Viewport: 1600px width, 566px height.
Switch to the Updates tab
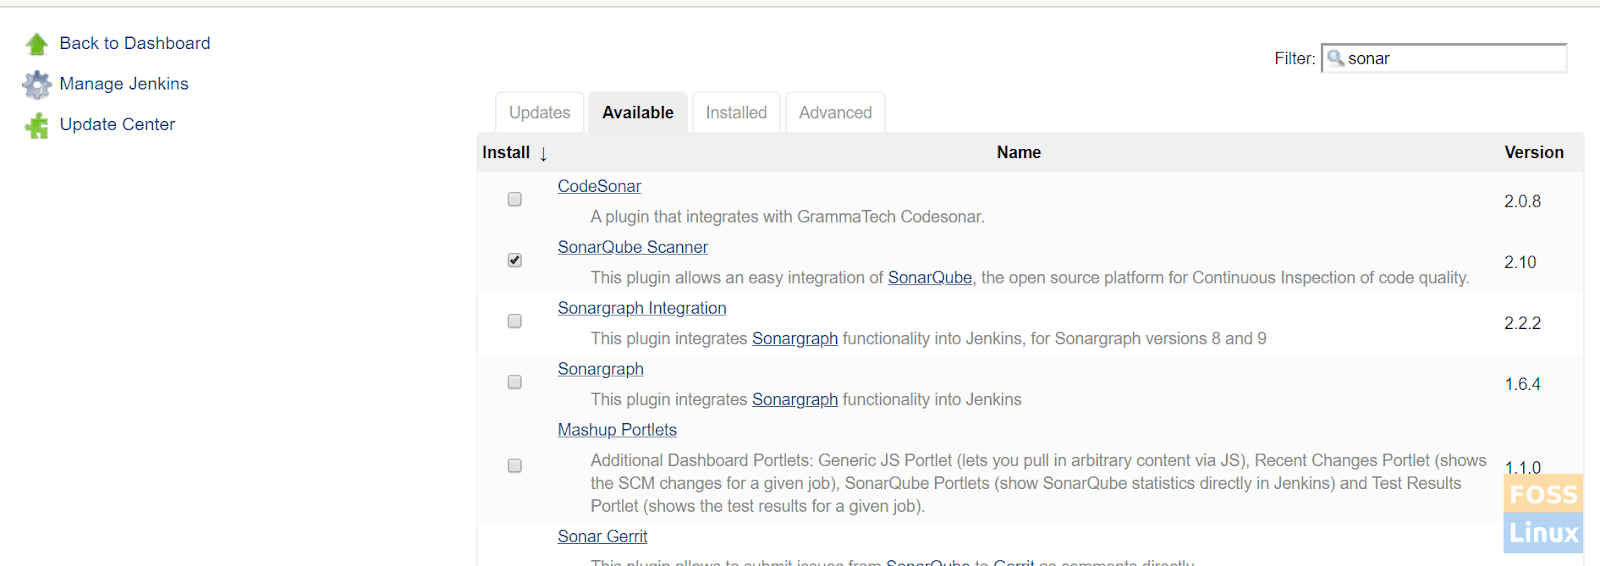540,112
